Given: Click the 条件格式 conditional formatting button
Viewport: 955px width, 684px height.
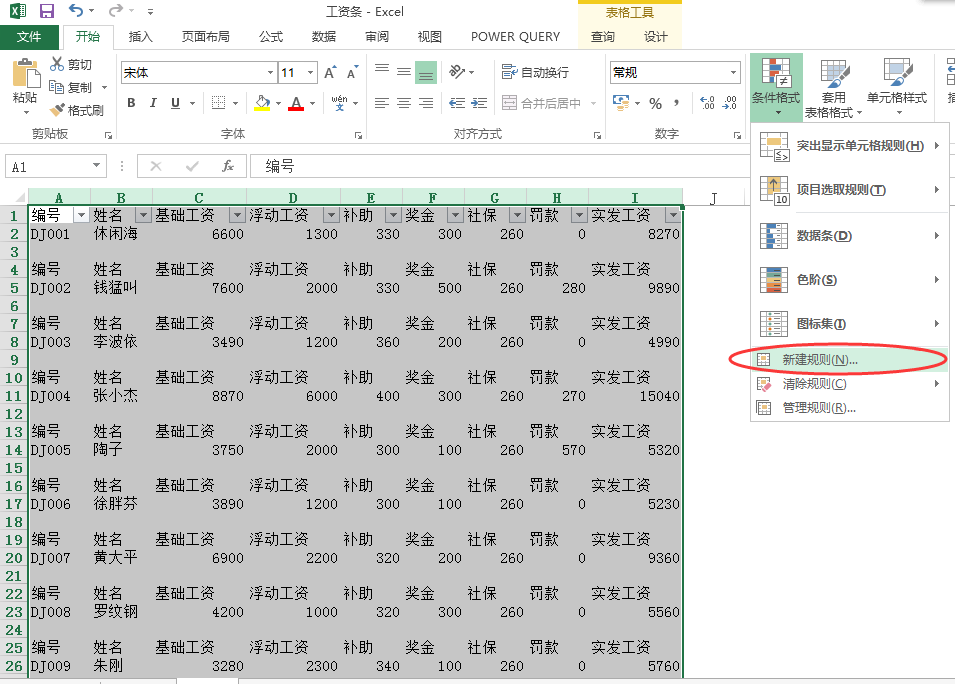Looking at the screenshot, I should coord(776,88).
